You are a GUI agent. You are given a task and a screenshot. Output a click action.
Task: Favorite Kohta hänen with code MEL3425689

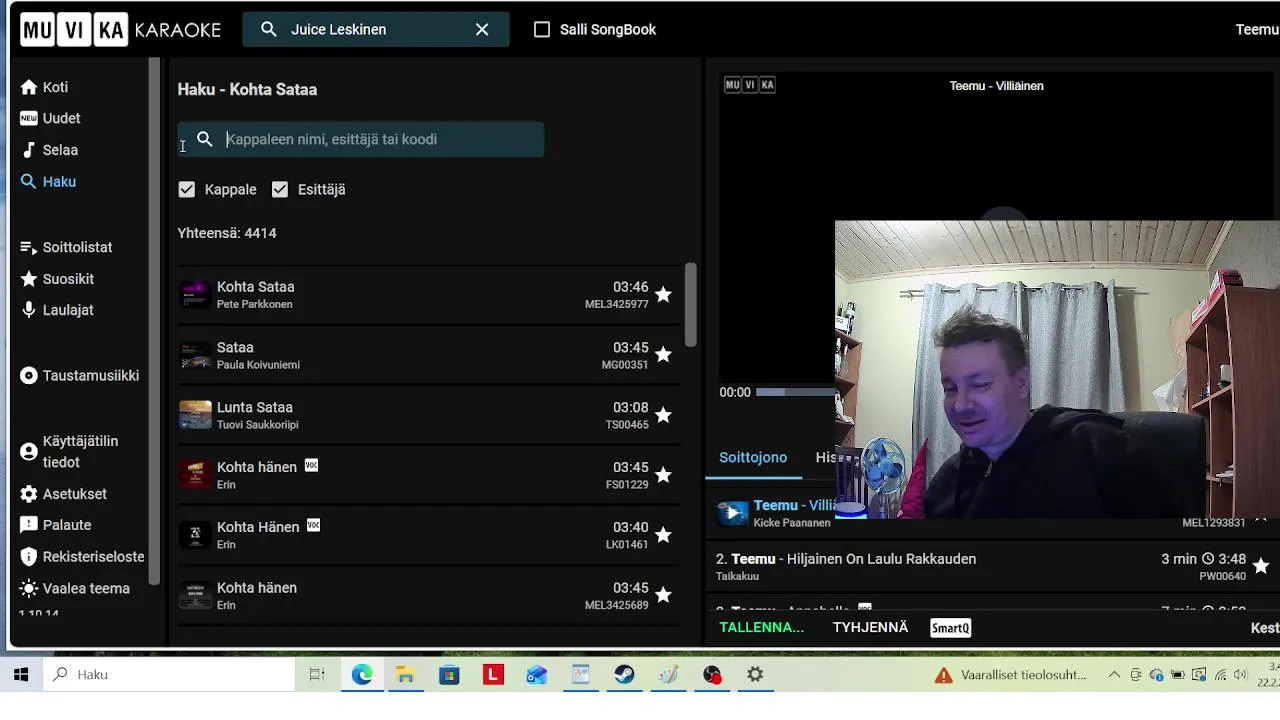click(663, 595)
